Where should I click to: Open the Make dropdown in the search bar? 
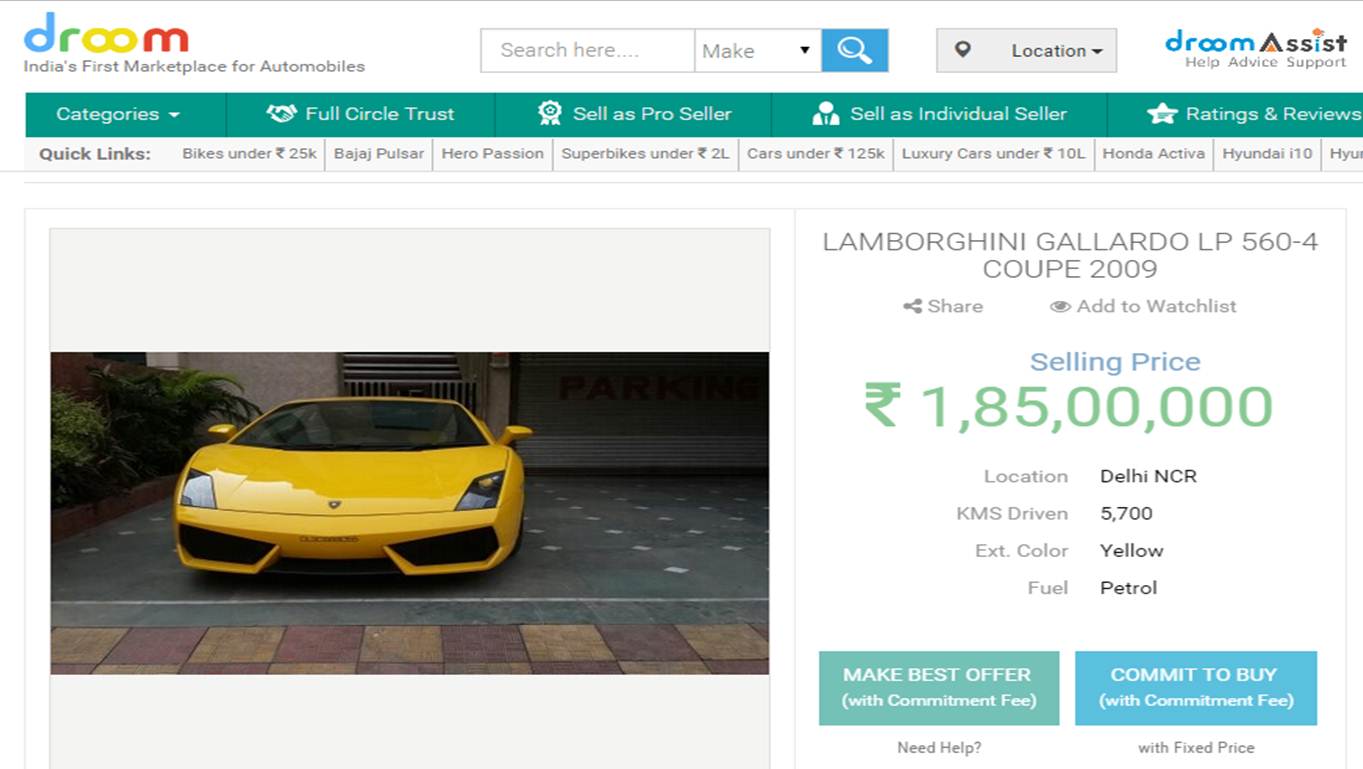[x=757, y=50]
